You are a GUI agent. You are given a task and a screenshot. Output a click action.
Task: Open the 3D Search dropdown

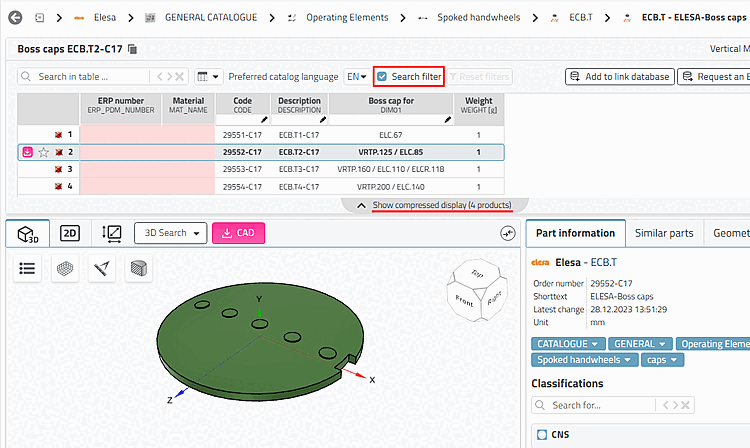(171, 233)
